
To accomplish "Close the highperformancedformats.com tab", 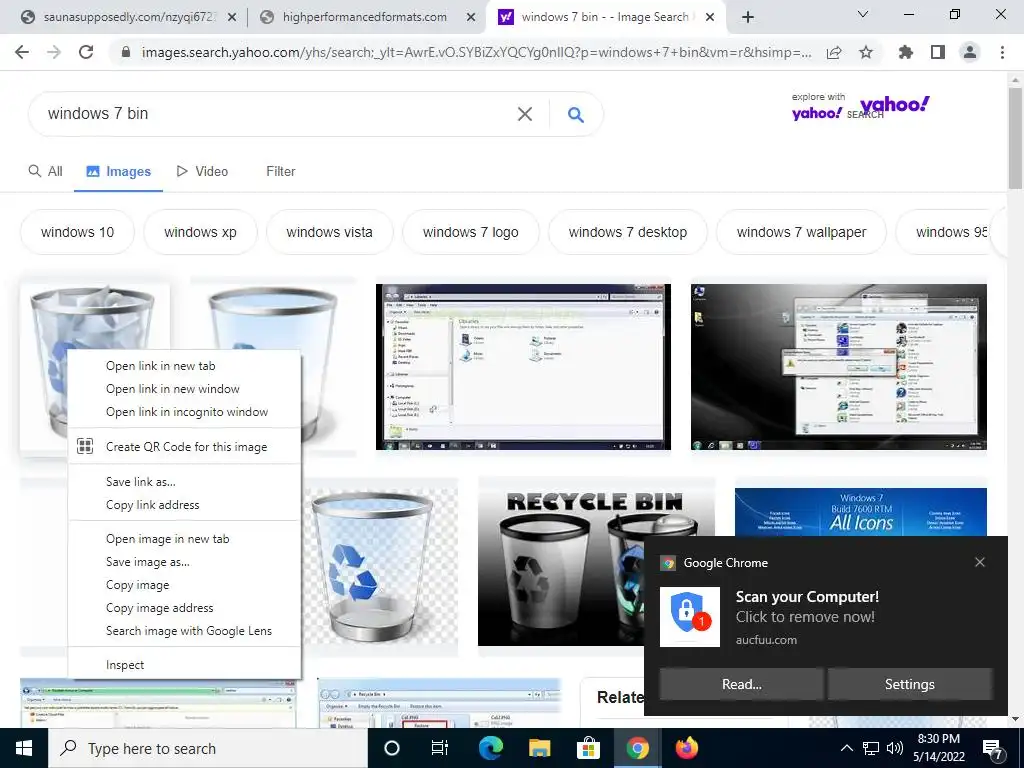I will tap(471, 18).
